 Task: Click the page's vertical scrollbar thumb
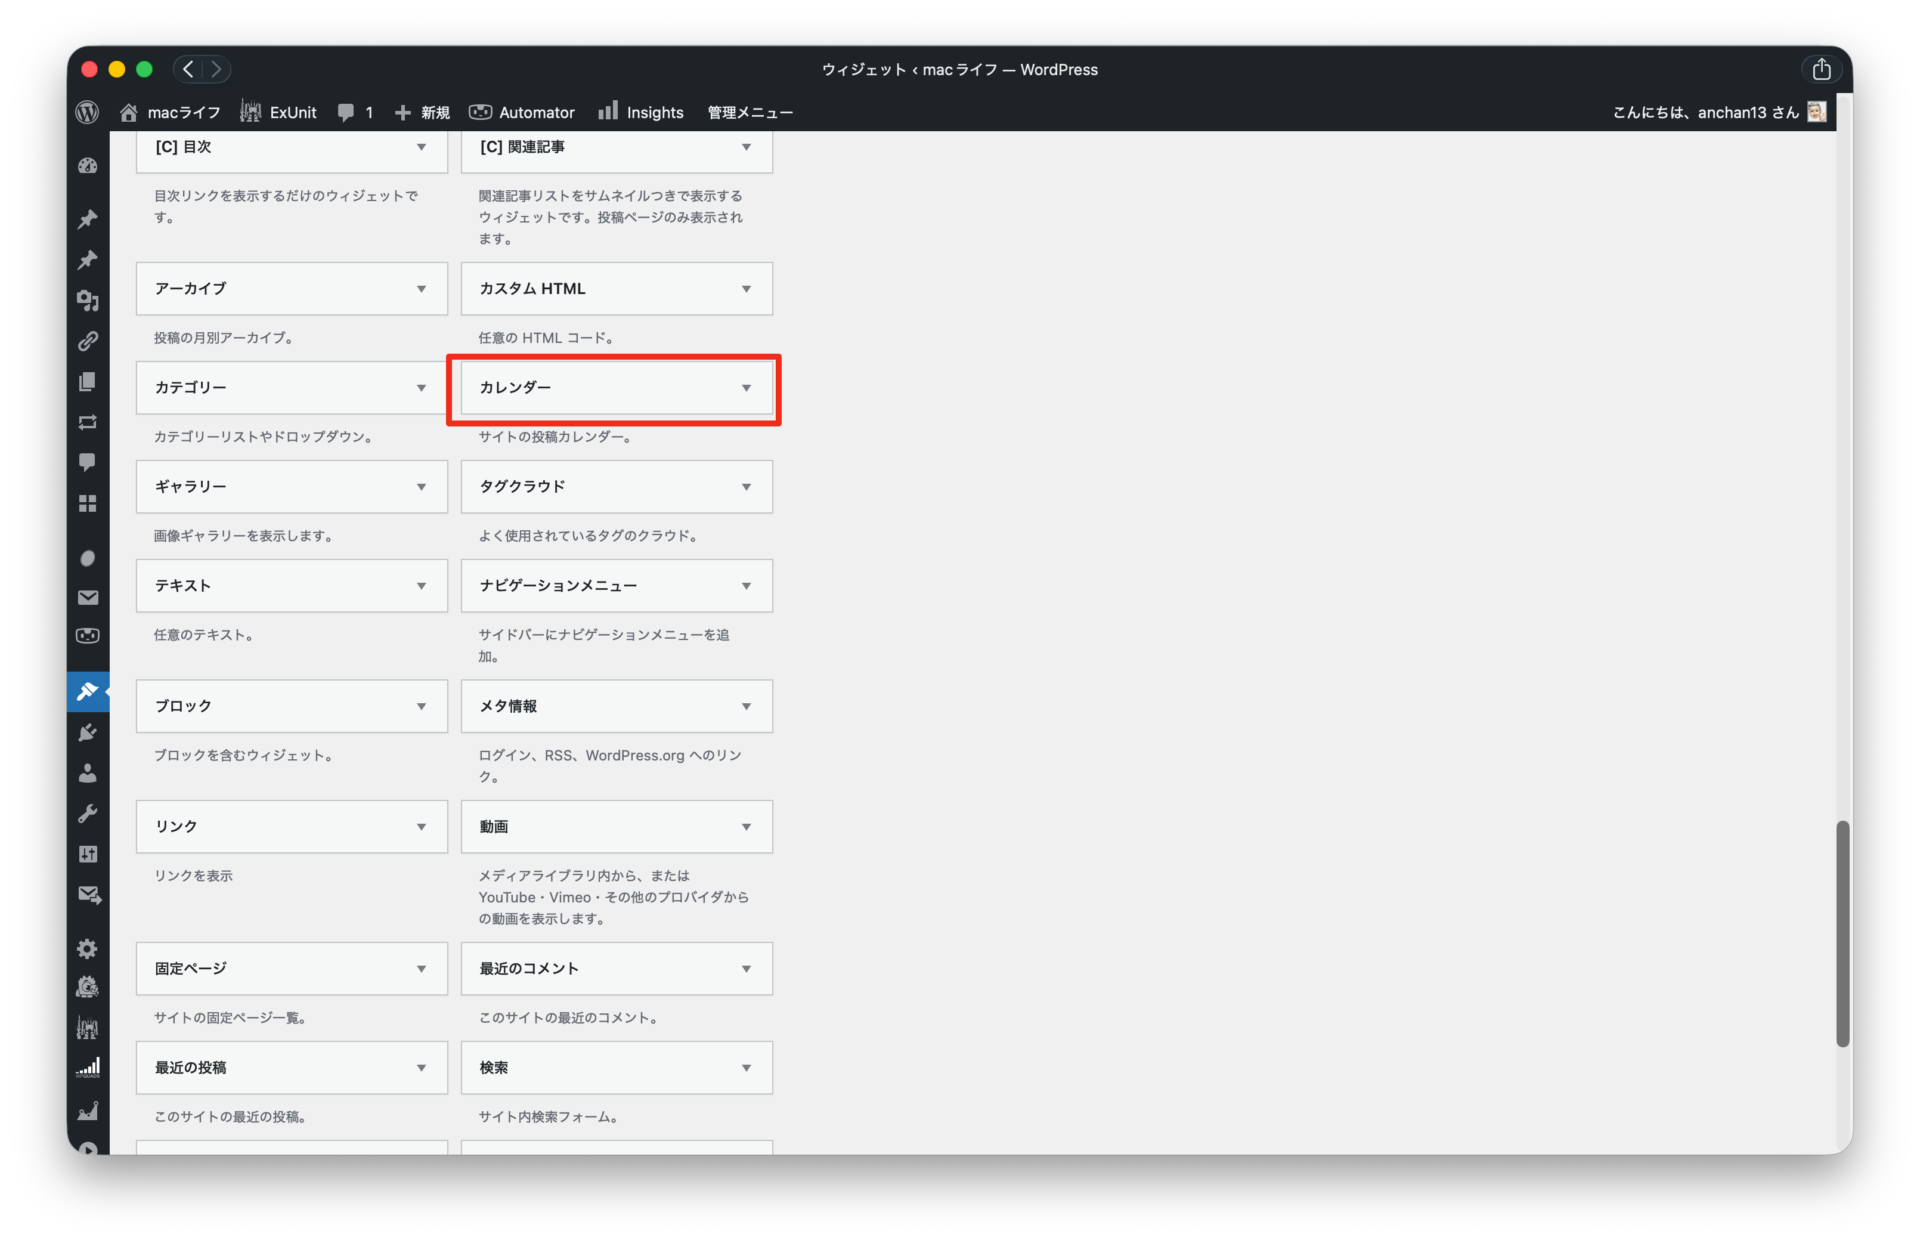1842,933
